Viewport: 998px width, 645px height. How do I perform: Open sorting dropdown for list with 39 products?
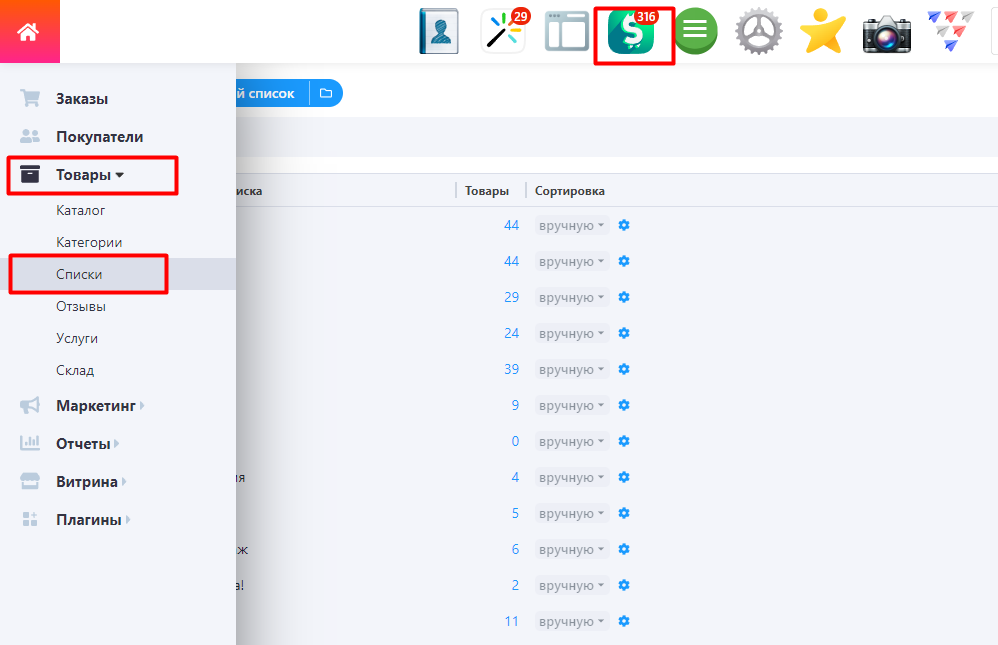(x=571, y=370)
